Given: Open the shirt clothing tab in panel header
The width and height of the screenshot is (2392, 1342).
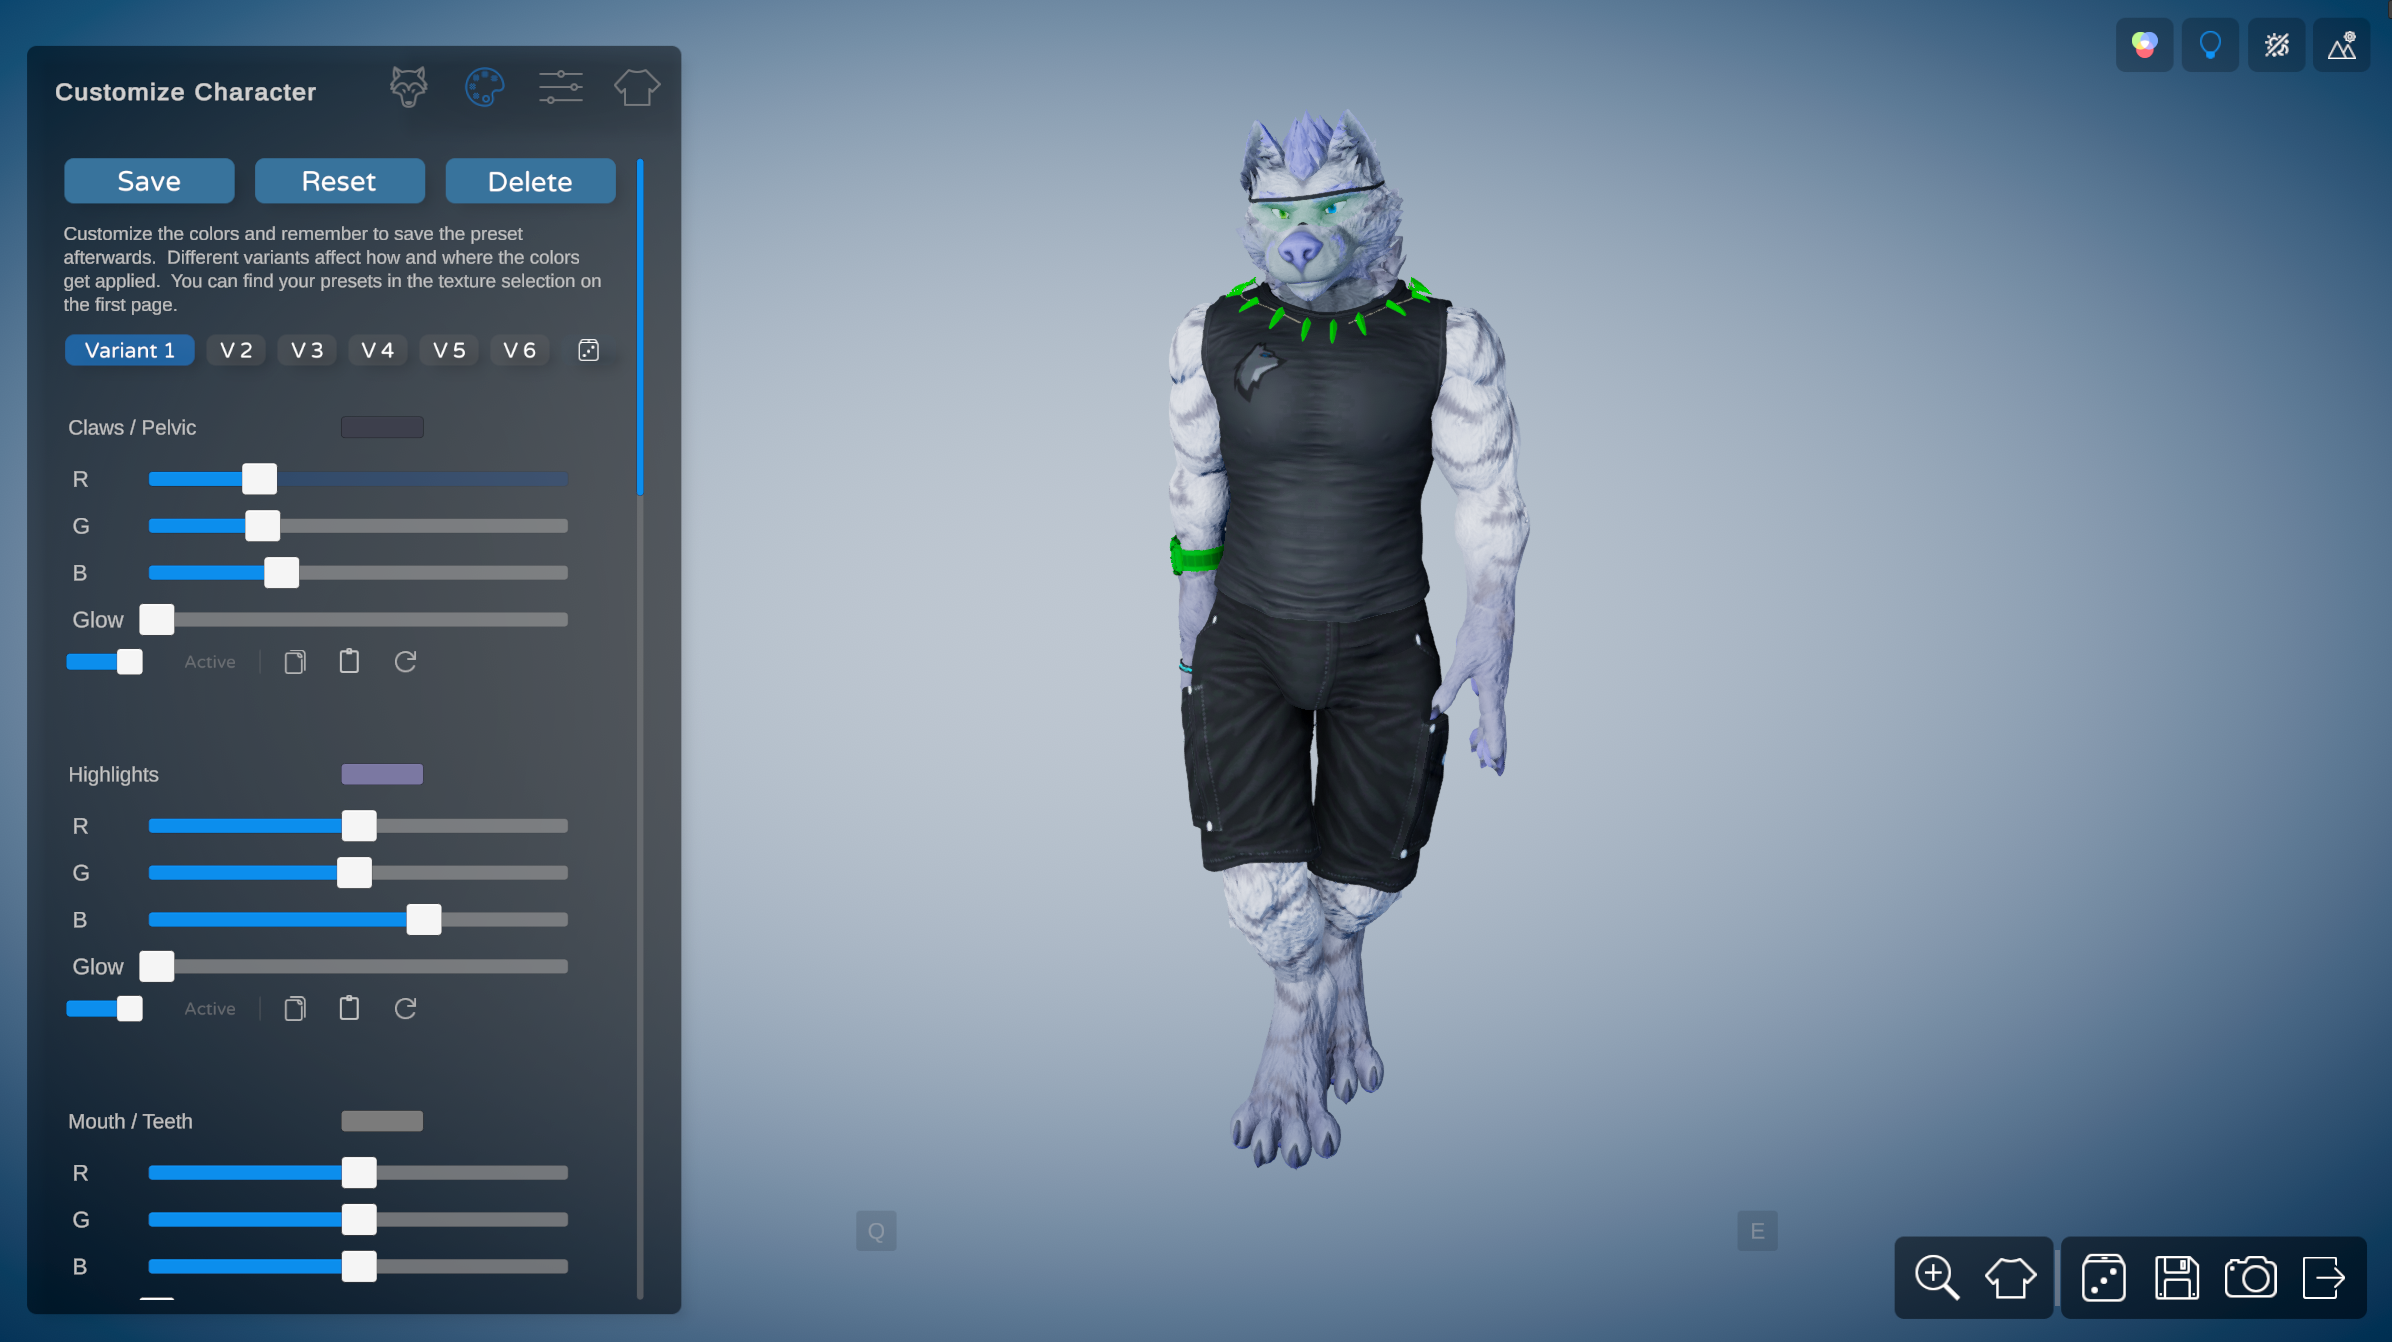Looking at the screenshot, I should tap(637, 87).
